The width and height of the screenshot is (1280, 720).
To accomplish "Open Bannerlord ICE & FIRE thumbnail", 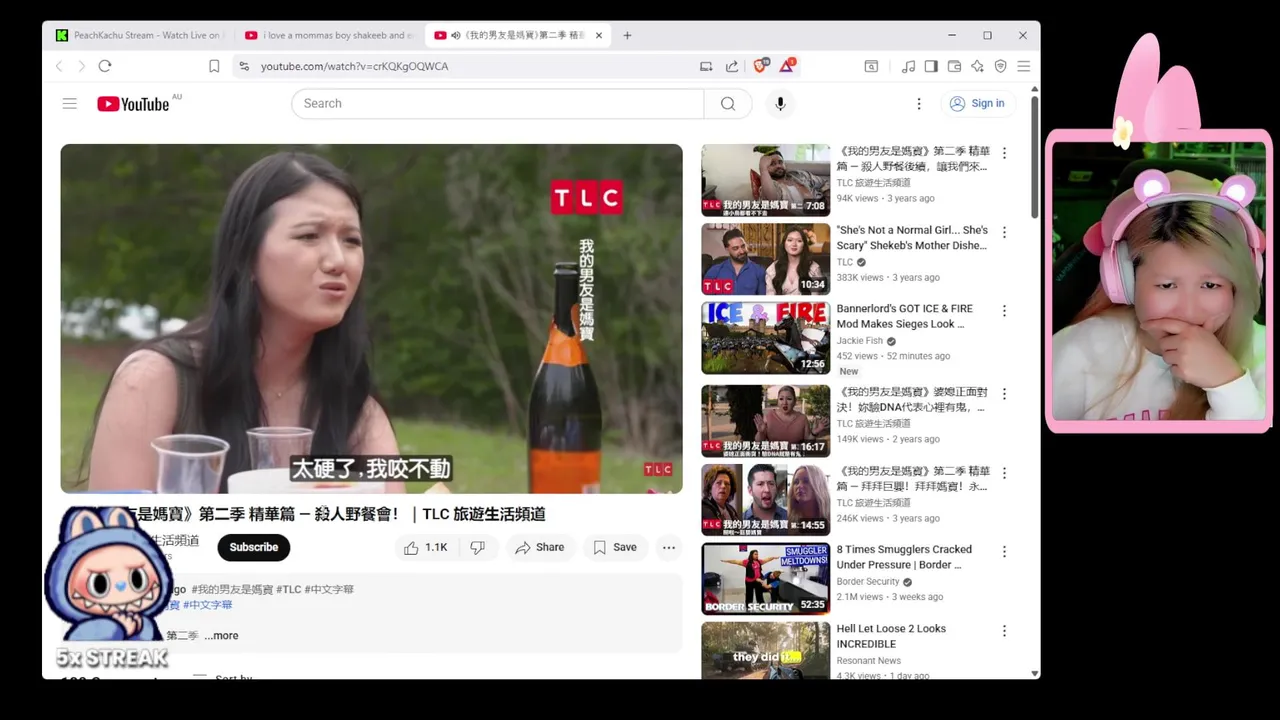I will point(766,338).
